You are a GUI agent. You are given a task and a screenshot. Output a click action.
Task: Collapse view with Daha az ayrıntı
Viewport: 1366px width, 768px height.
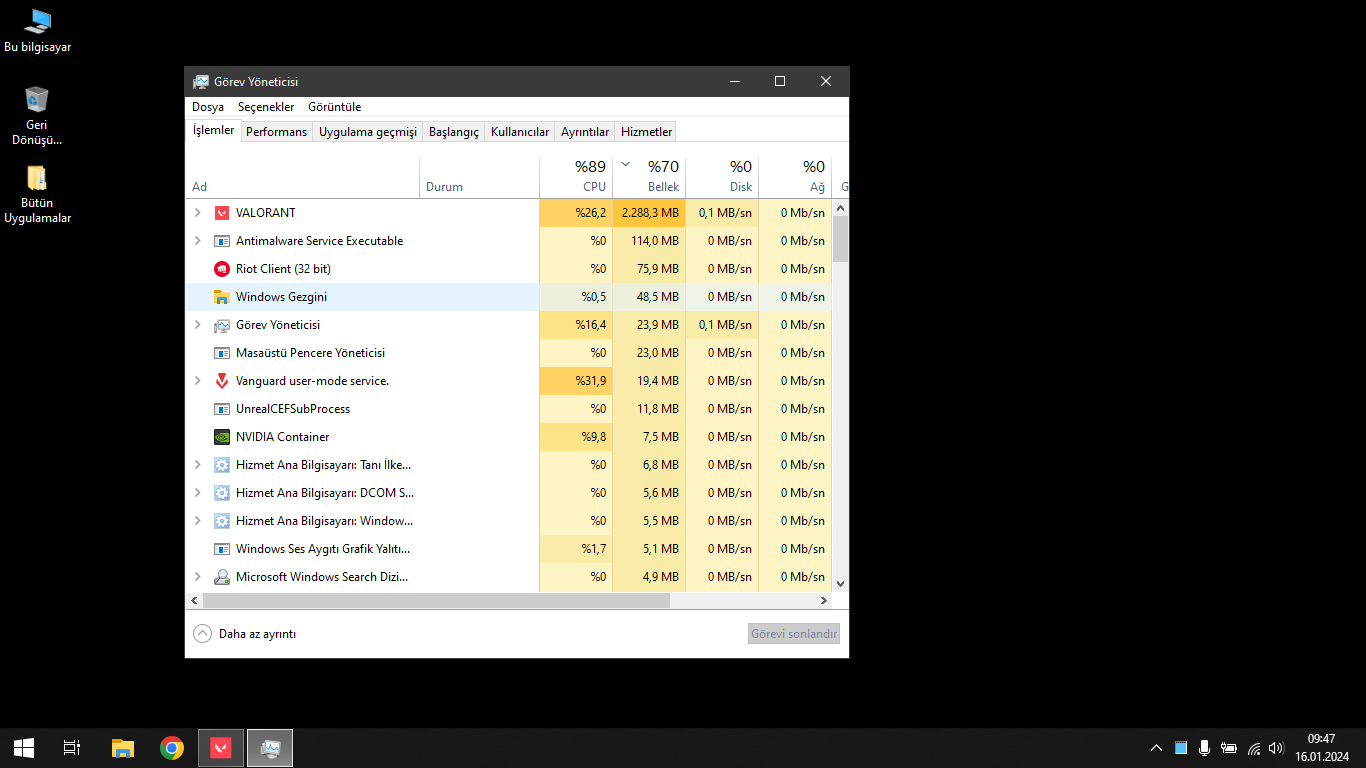(x=245, y=634)
